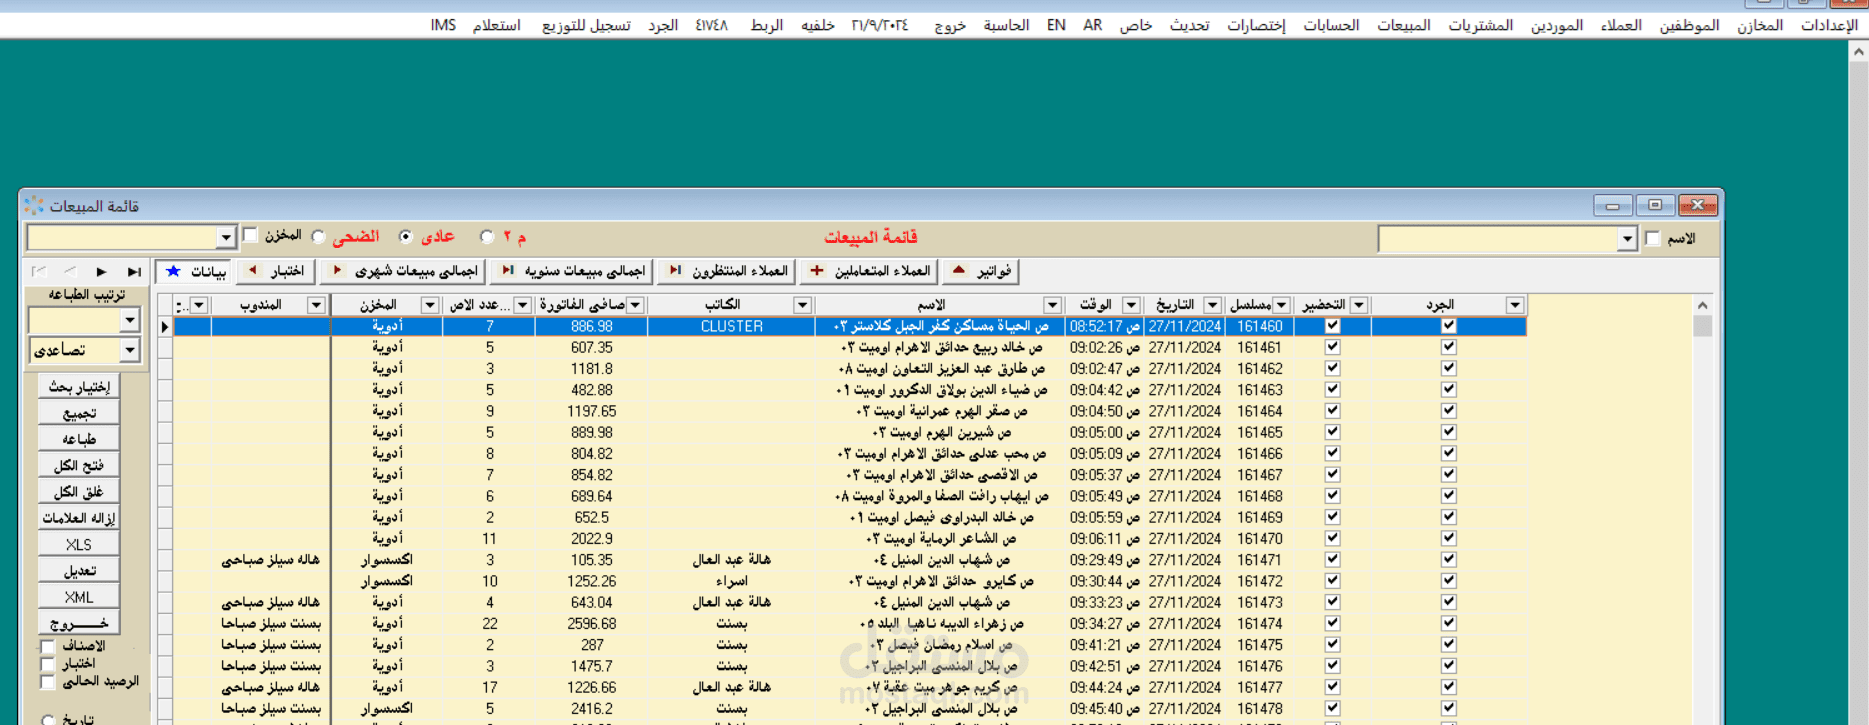The image size is (1869, 725).
Task: Open the الحسابات menu
Action: (1331, 25)
